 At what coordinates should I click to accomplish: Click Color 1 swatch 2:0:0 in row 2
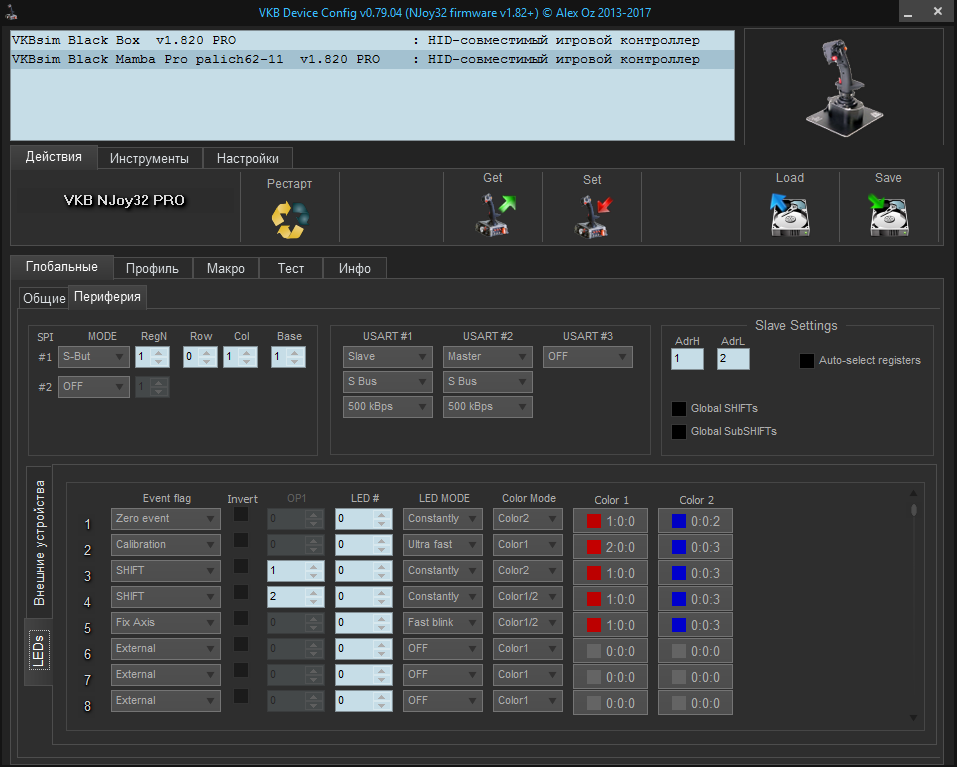[610, 547]
